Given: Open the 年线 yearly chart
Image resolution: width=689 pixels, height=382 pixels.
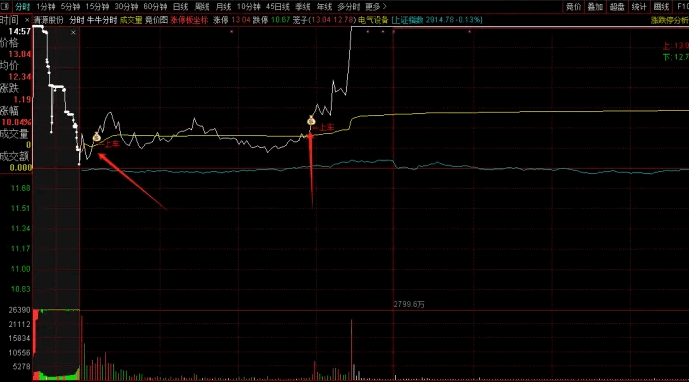Looking at the screenshot, I should pos(324,7).
